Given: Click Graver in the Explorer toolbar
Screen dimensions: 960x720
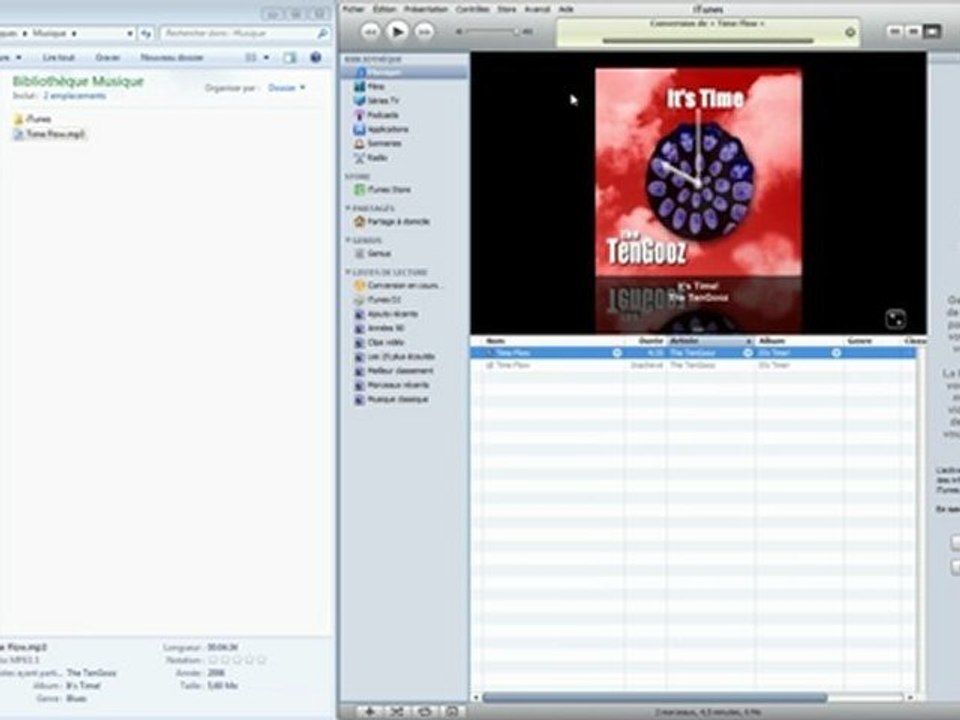Looking at the screenshot, I should coord(108,58).
